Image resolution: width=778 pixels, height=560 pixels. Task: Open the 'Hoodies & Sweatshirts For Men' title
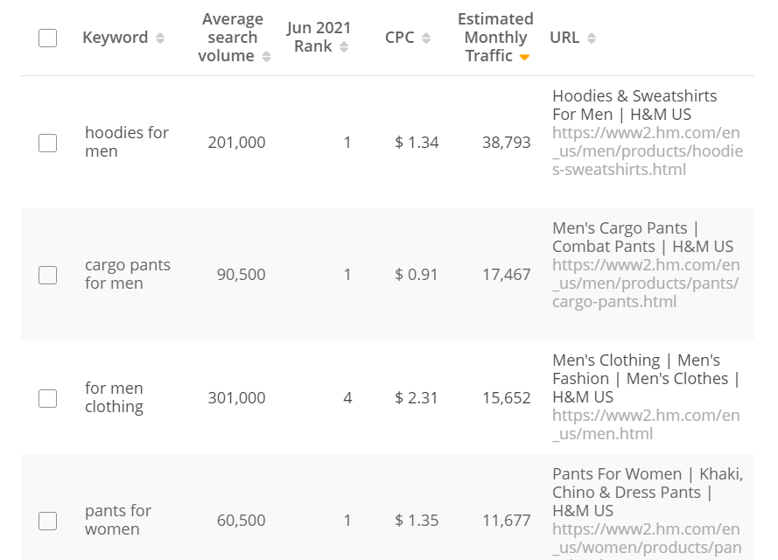[x=635, y=105]
